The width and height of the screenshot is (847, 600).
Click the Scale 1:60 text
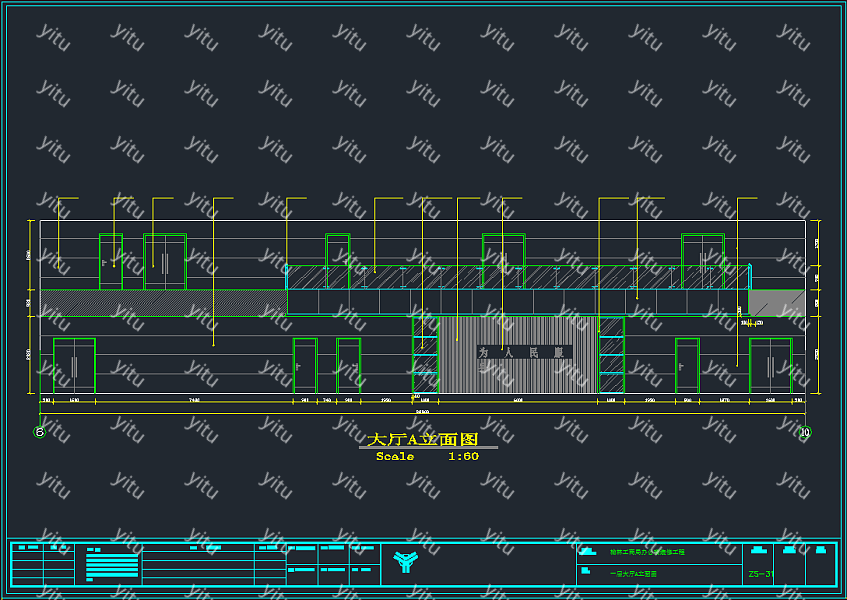tap(427, 457)
